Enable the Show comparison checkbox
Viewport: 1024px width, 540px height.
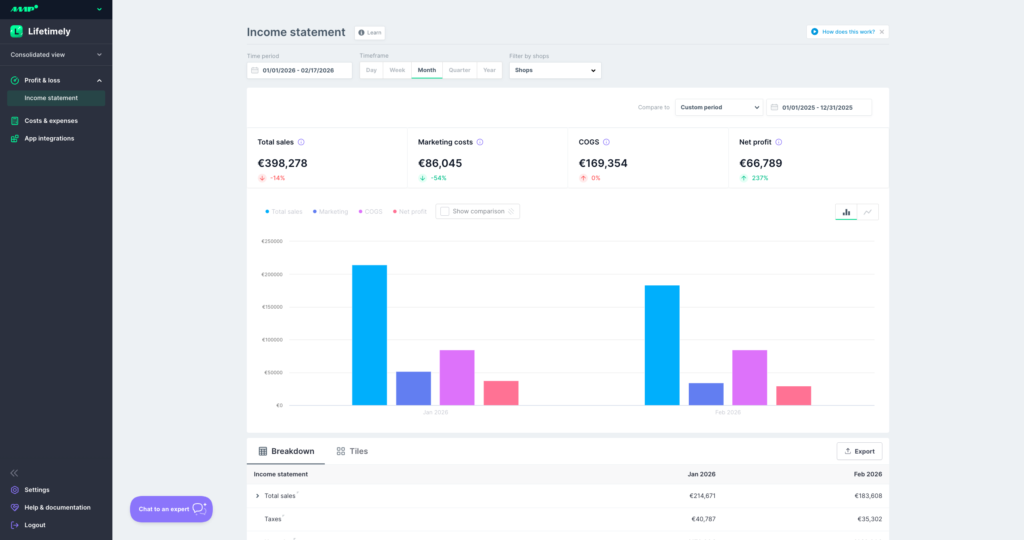point(445,212)
